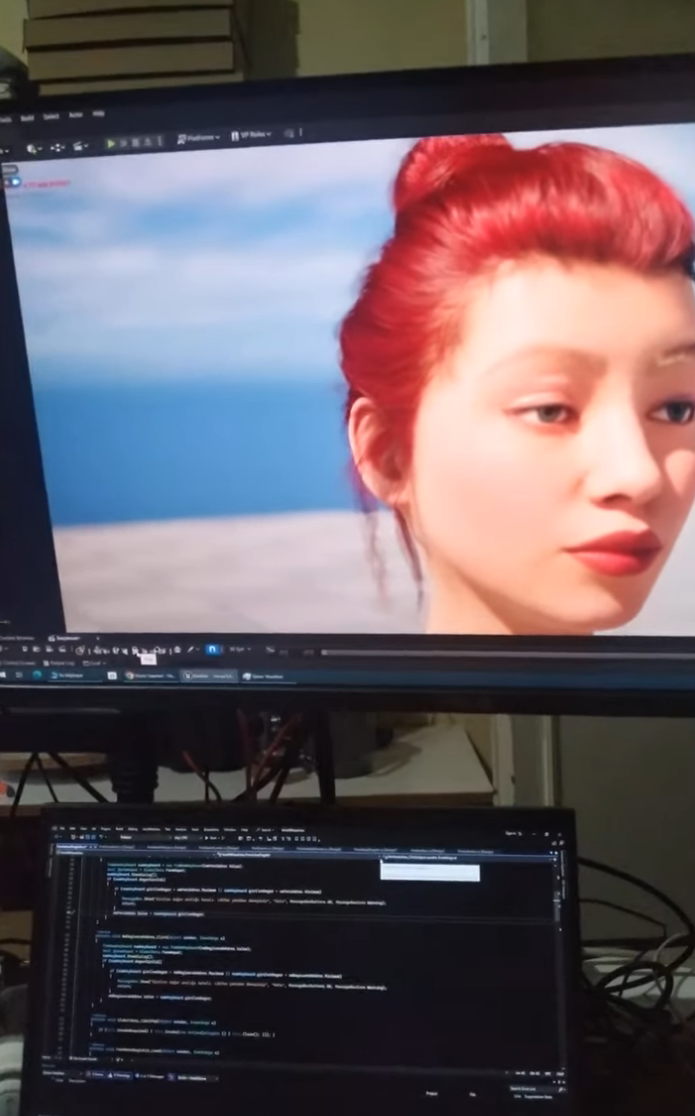The height and width of the screenshot is (1116, 695).
Task: Click the white dropdown box in Visual Studio
Action: point(430,872)
